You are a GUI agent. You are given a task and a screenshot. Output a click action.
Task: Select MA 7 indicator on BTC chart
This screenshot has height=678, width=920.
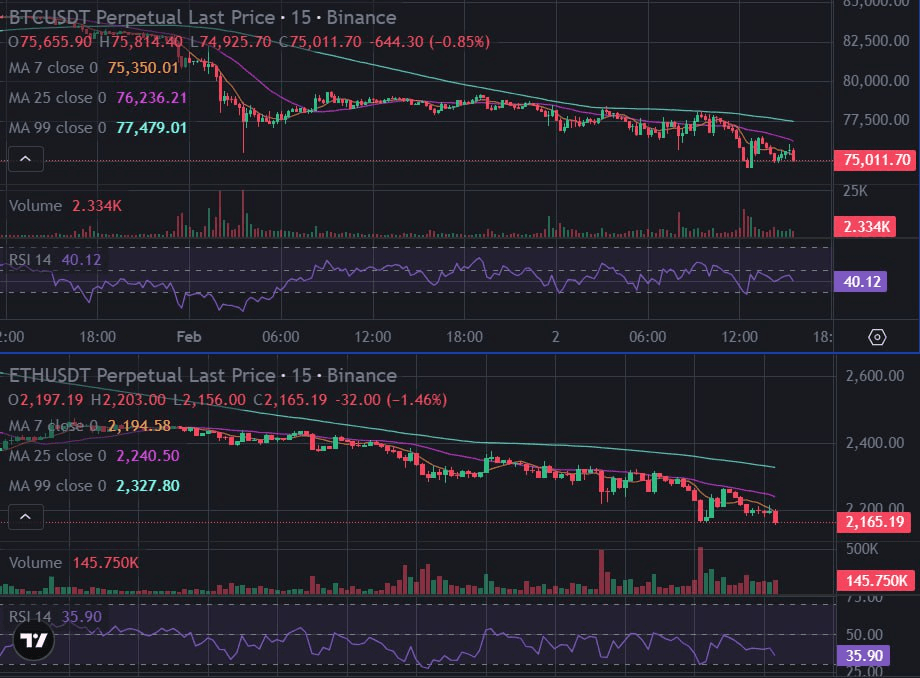tap(53, 67)
